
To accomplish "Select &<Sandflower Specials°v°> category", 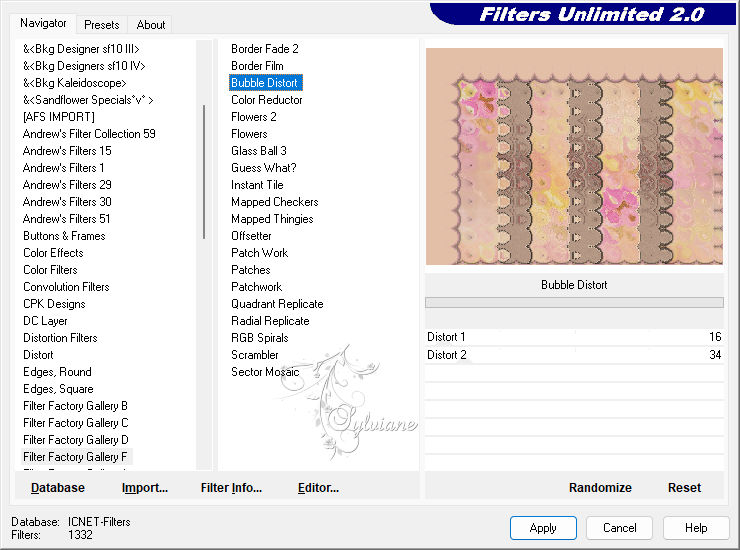I will click(x=88, y=100).
